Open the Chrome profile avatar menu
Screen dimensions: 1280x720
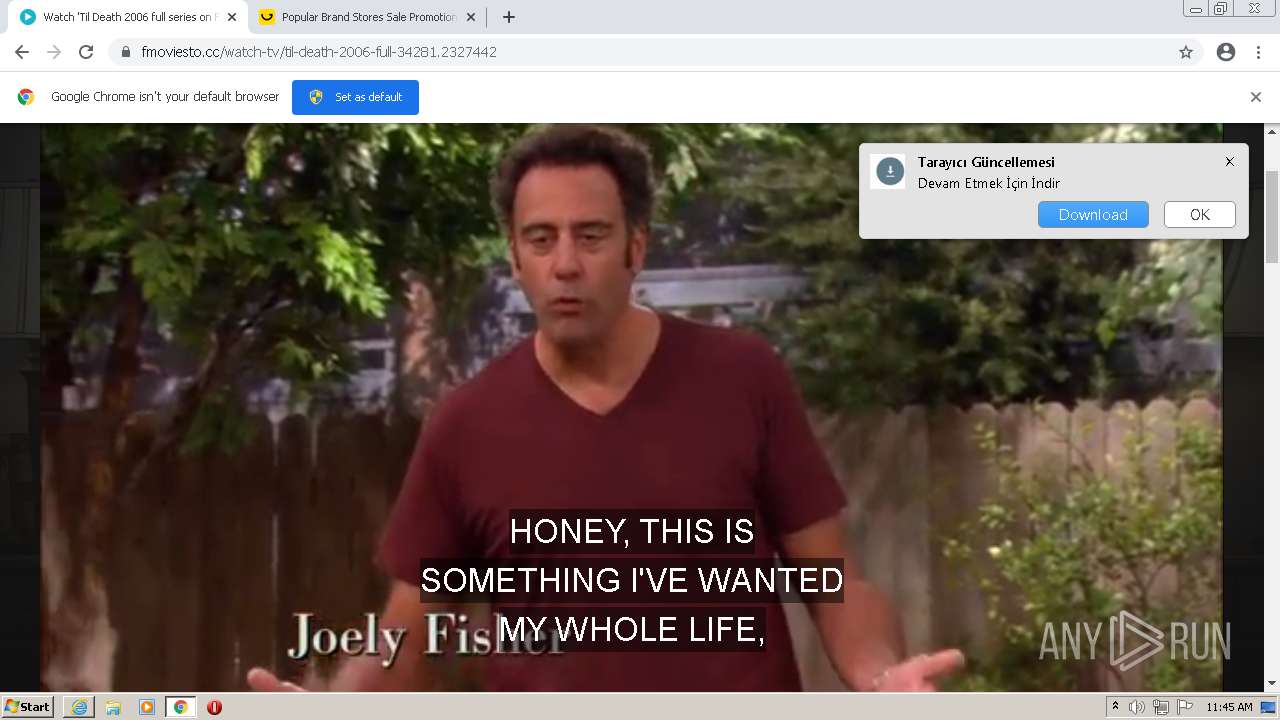1226,52
